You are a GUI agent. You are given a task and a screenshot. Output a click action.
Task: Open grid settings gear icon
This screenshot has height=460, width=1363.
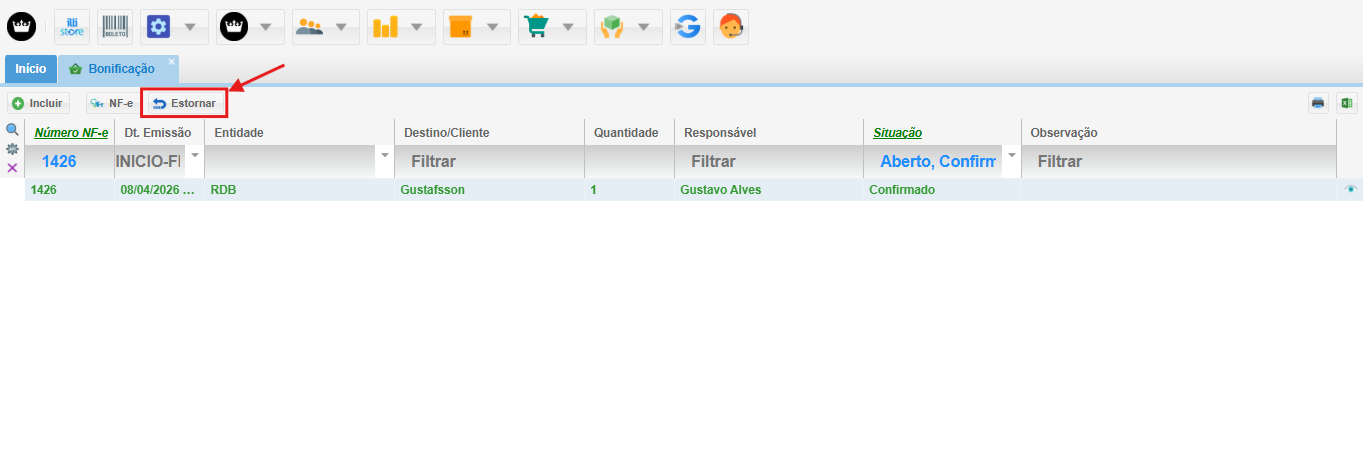click(x=13, y=148)
